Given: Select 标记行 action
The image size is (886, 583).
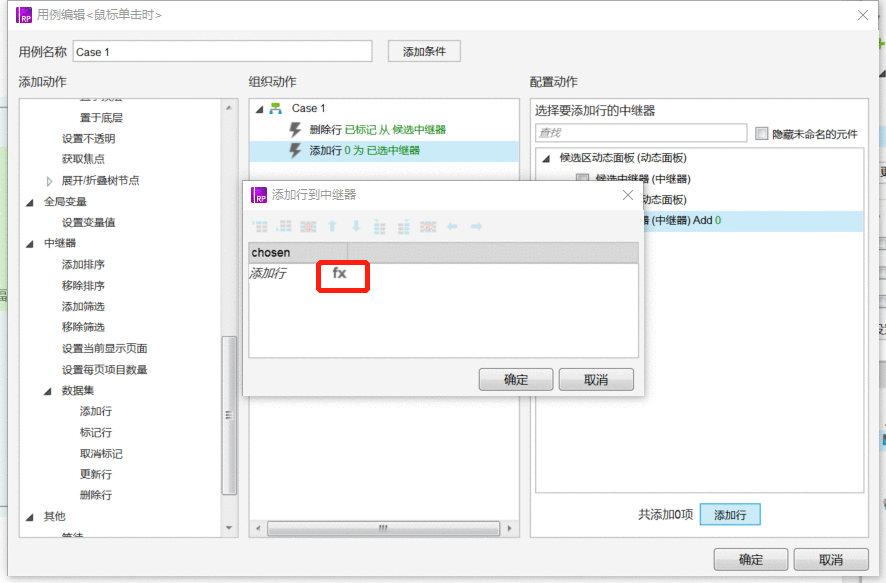Looking at the screenshot, I should click(x=95, y=433).
